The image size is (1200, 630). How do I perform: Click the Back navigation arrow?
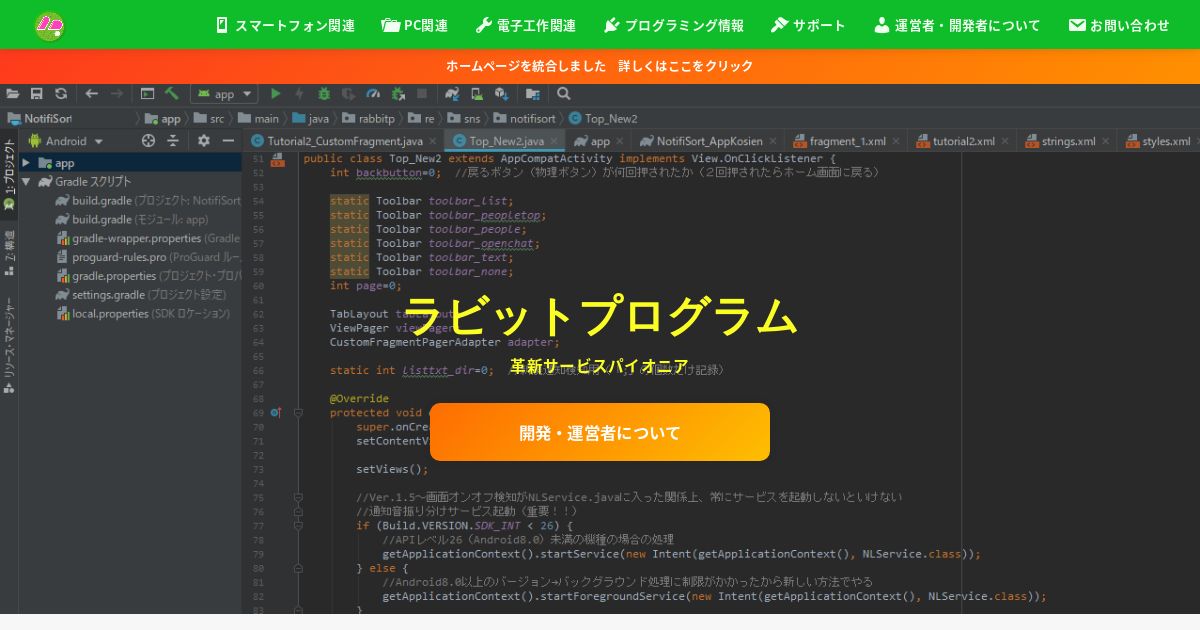click(92, 94)
